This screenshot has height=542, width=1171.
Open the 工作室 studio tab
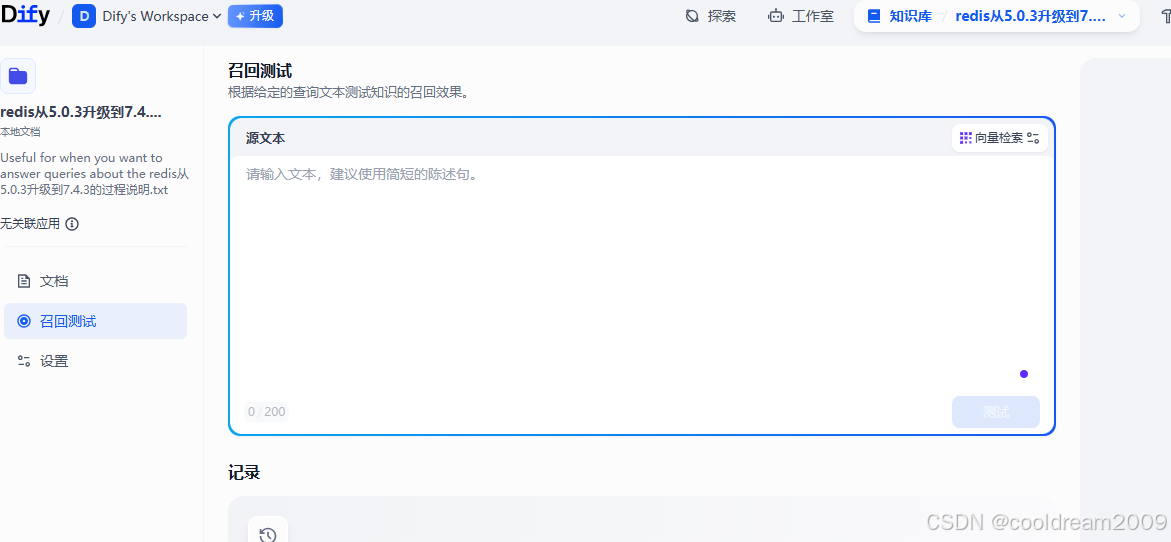[x=801, y=16]
